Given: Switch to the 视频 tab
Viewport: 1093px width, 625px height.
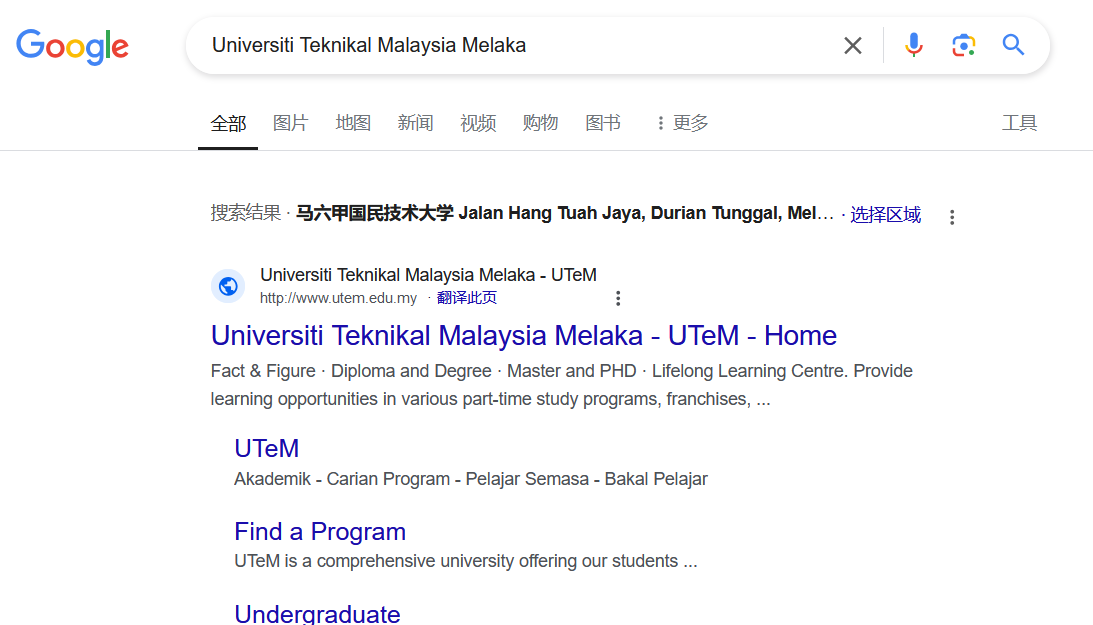Looking at the screenshot, I should coord(478,123).
